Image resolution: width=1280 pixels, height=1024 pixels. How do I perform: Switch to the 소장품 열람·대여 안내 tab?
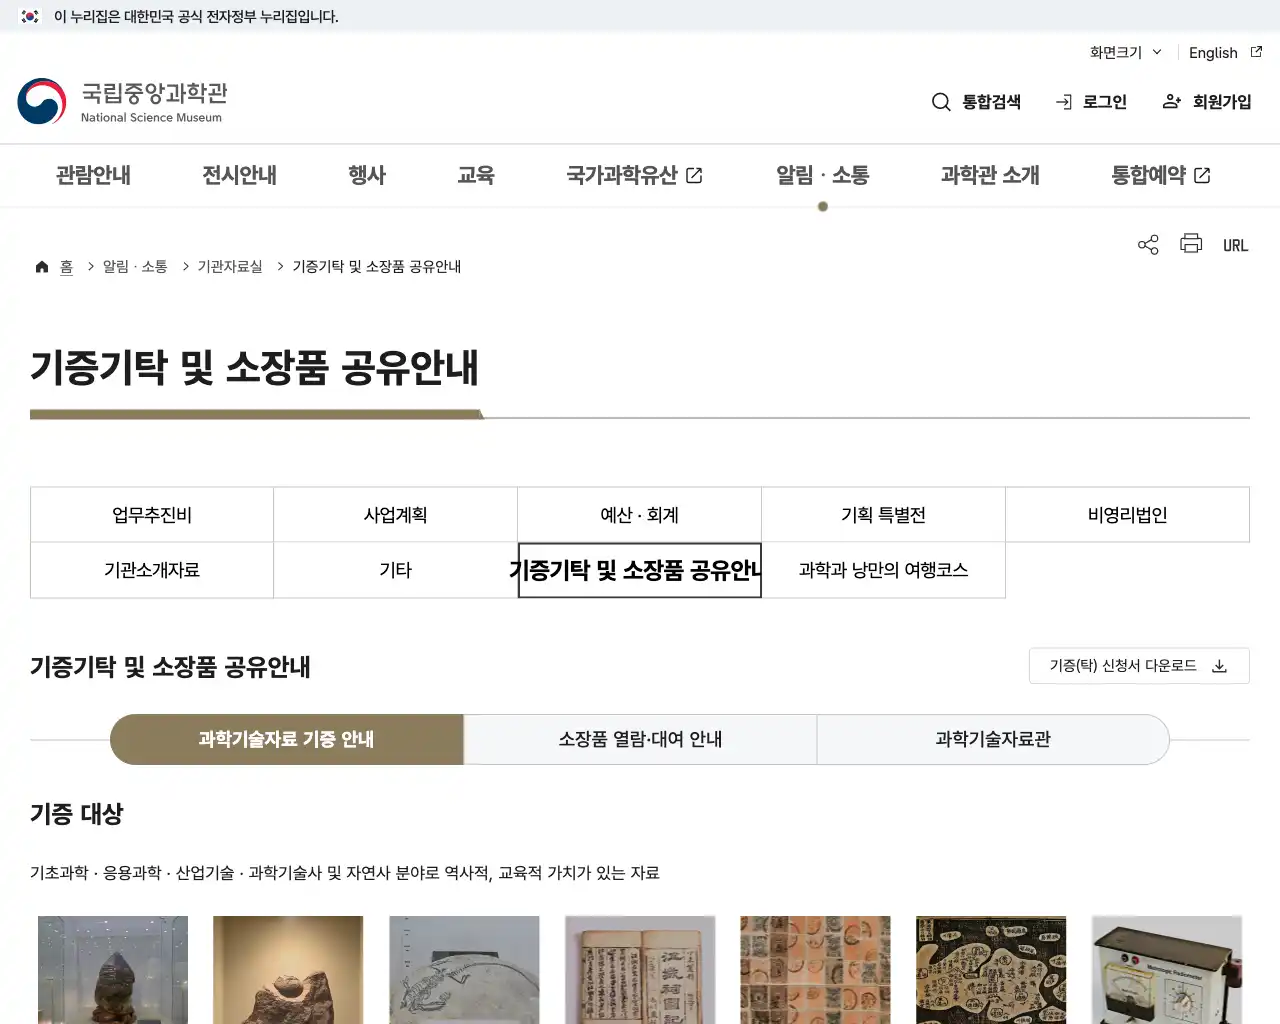640,739
